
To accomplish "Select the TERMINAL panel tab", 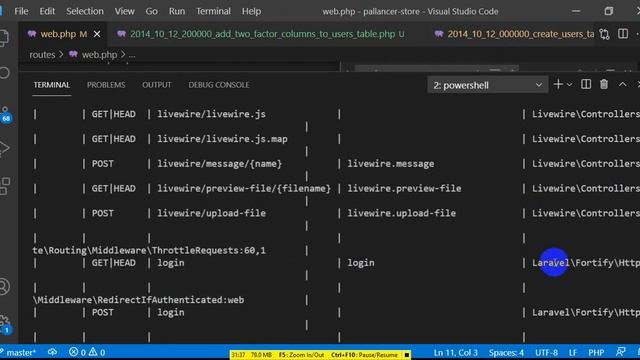I will click(52, 85).
